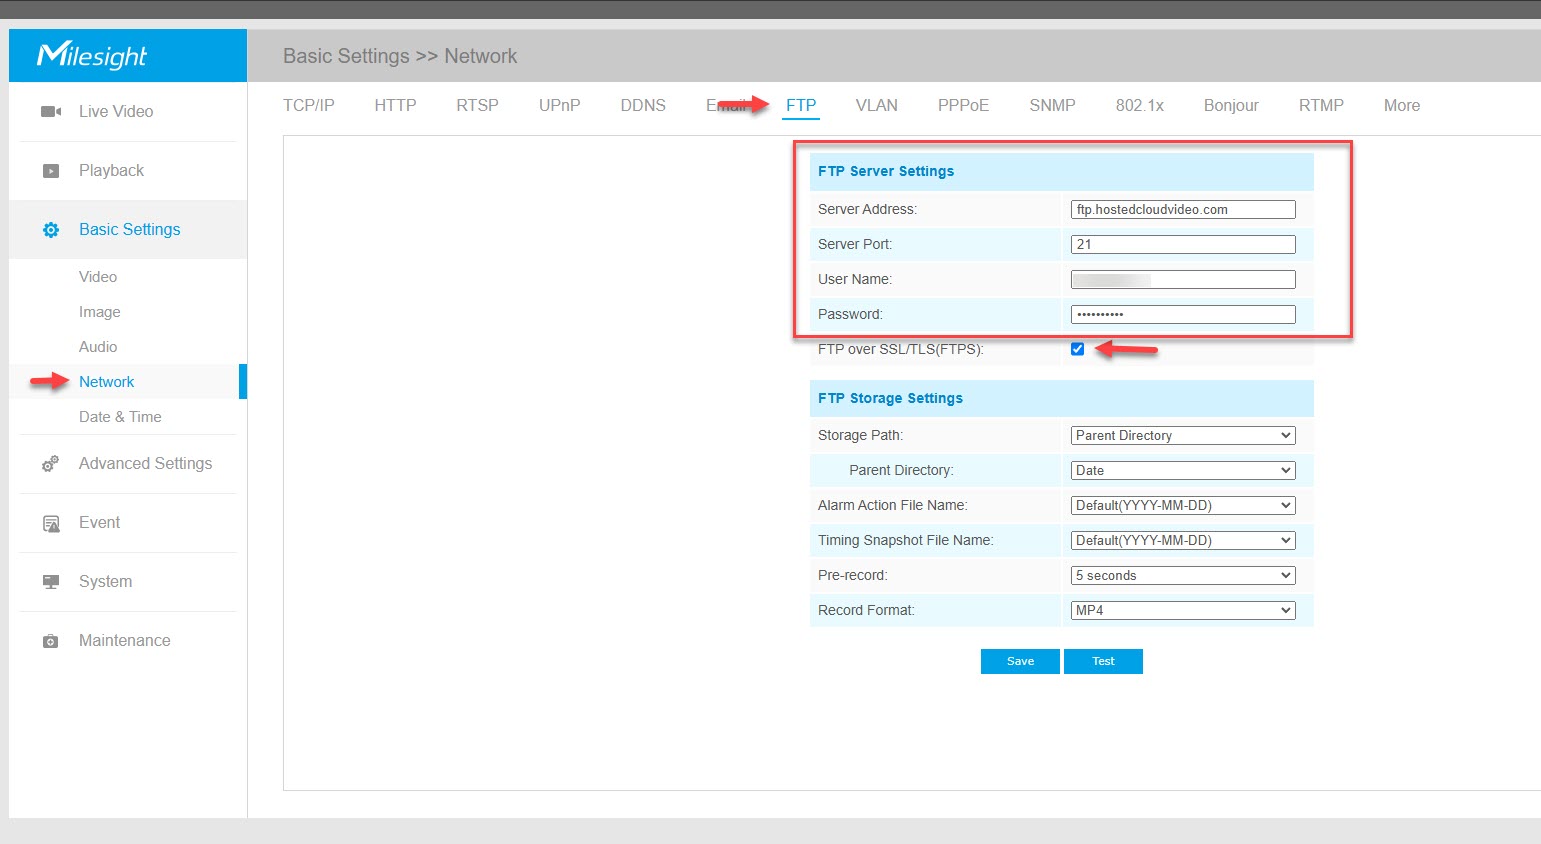This screenshot has height=844, width=1541.
Task: Click the Maintenance toolbox icon
Action: (x=50, y=641)
